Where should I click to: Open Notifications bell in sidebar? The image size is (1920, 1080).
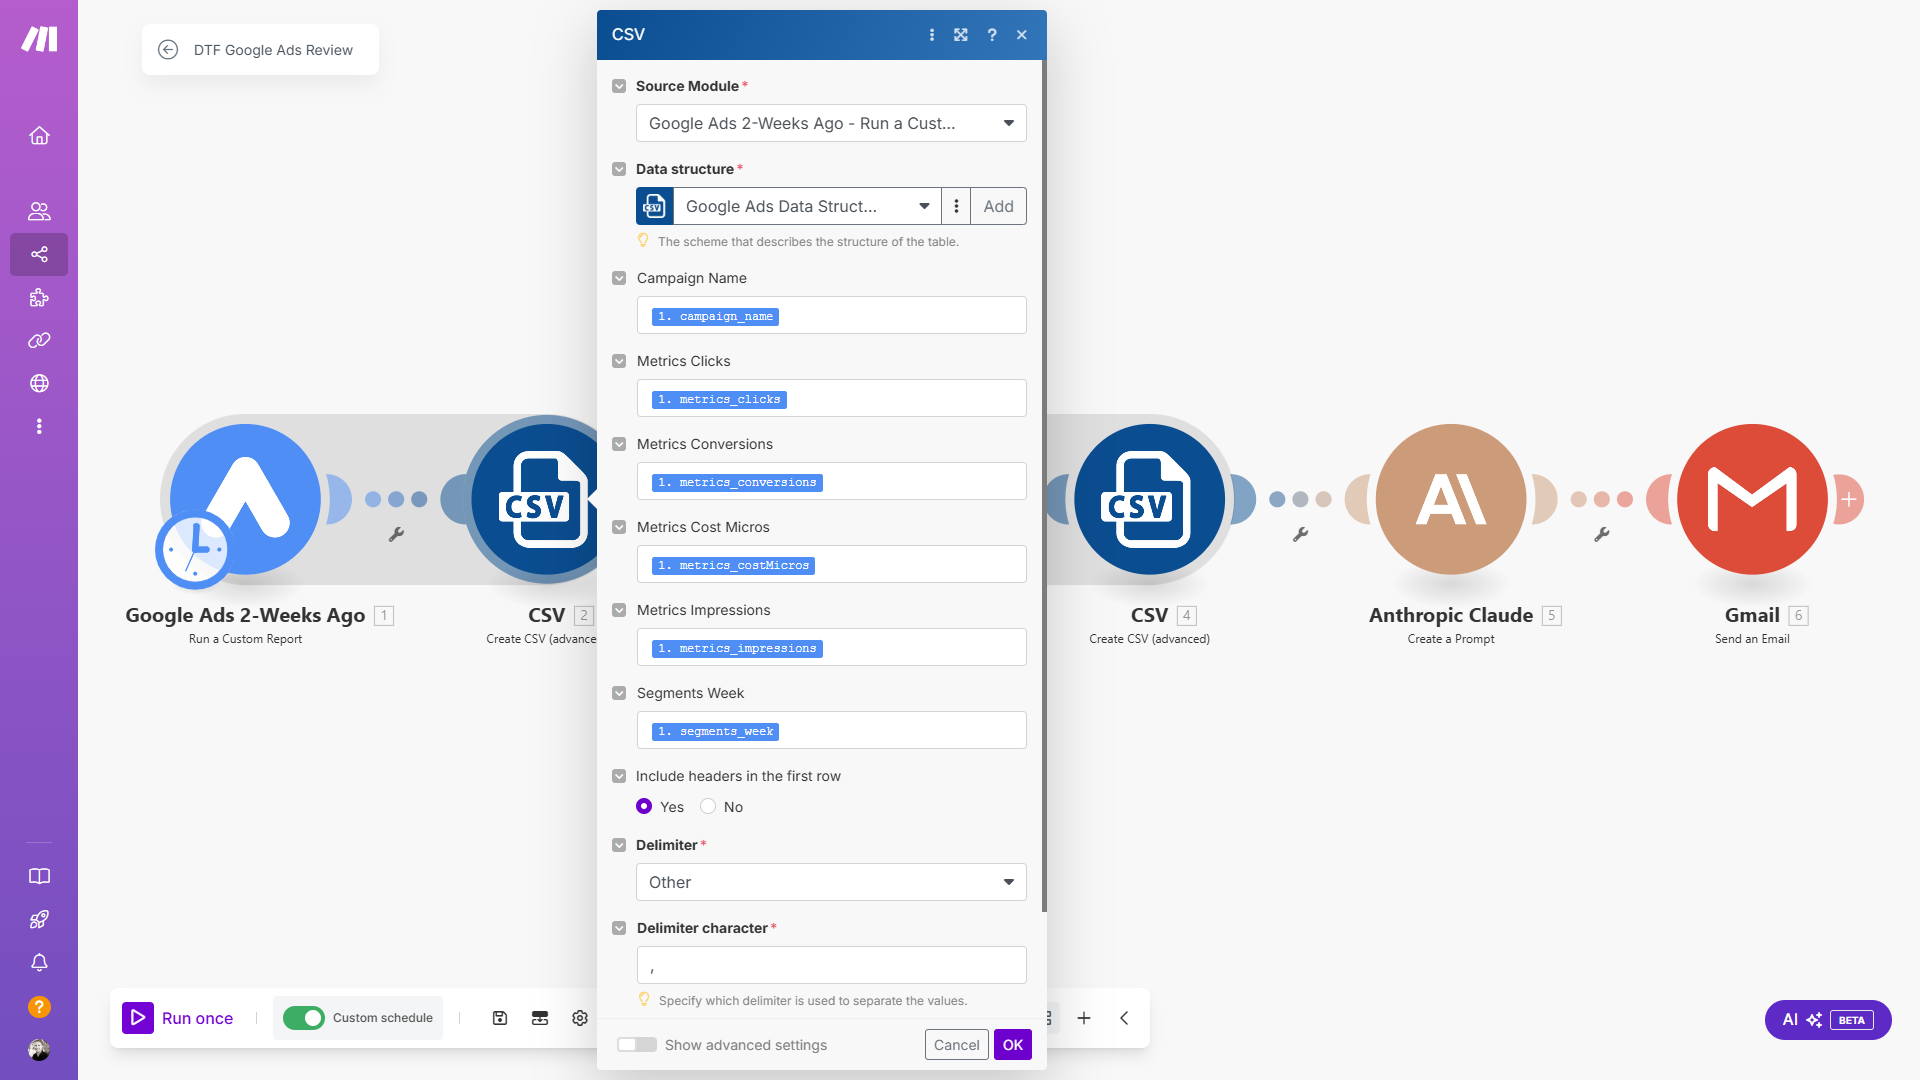point(39,962)
